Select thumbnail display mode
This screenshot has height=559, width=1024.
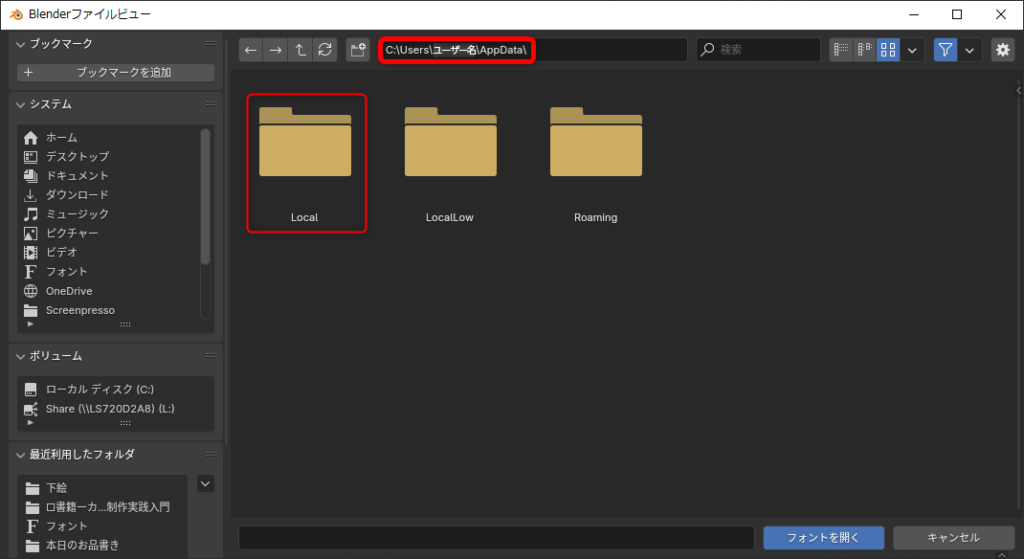tap(888, 50)
